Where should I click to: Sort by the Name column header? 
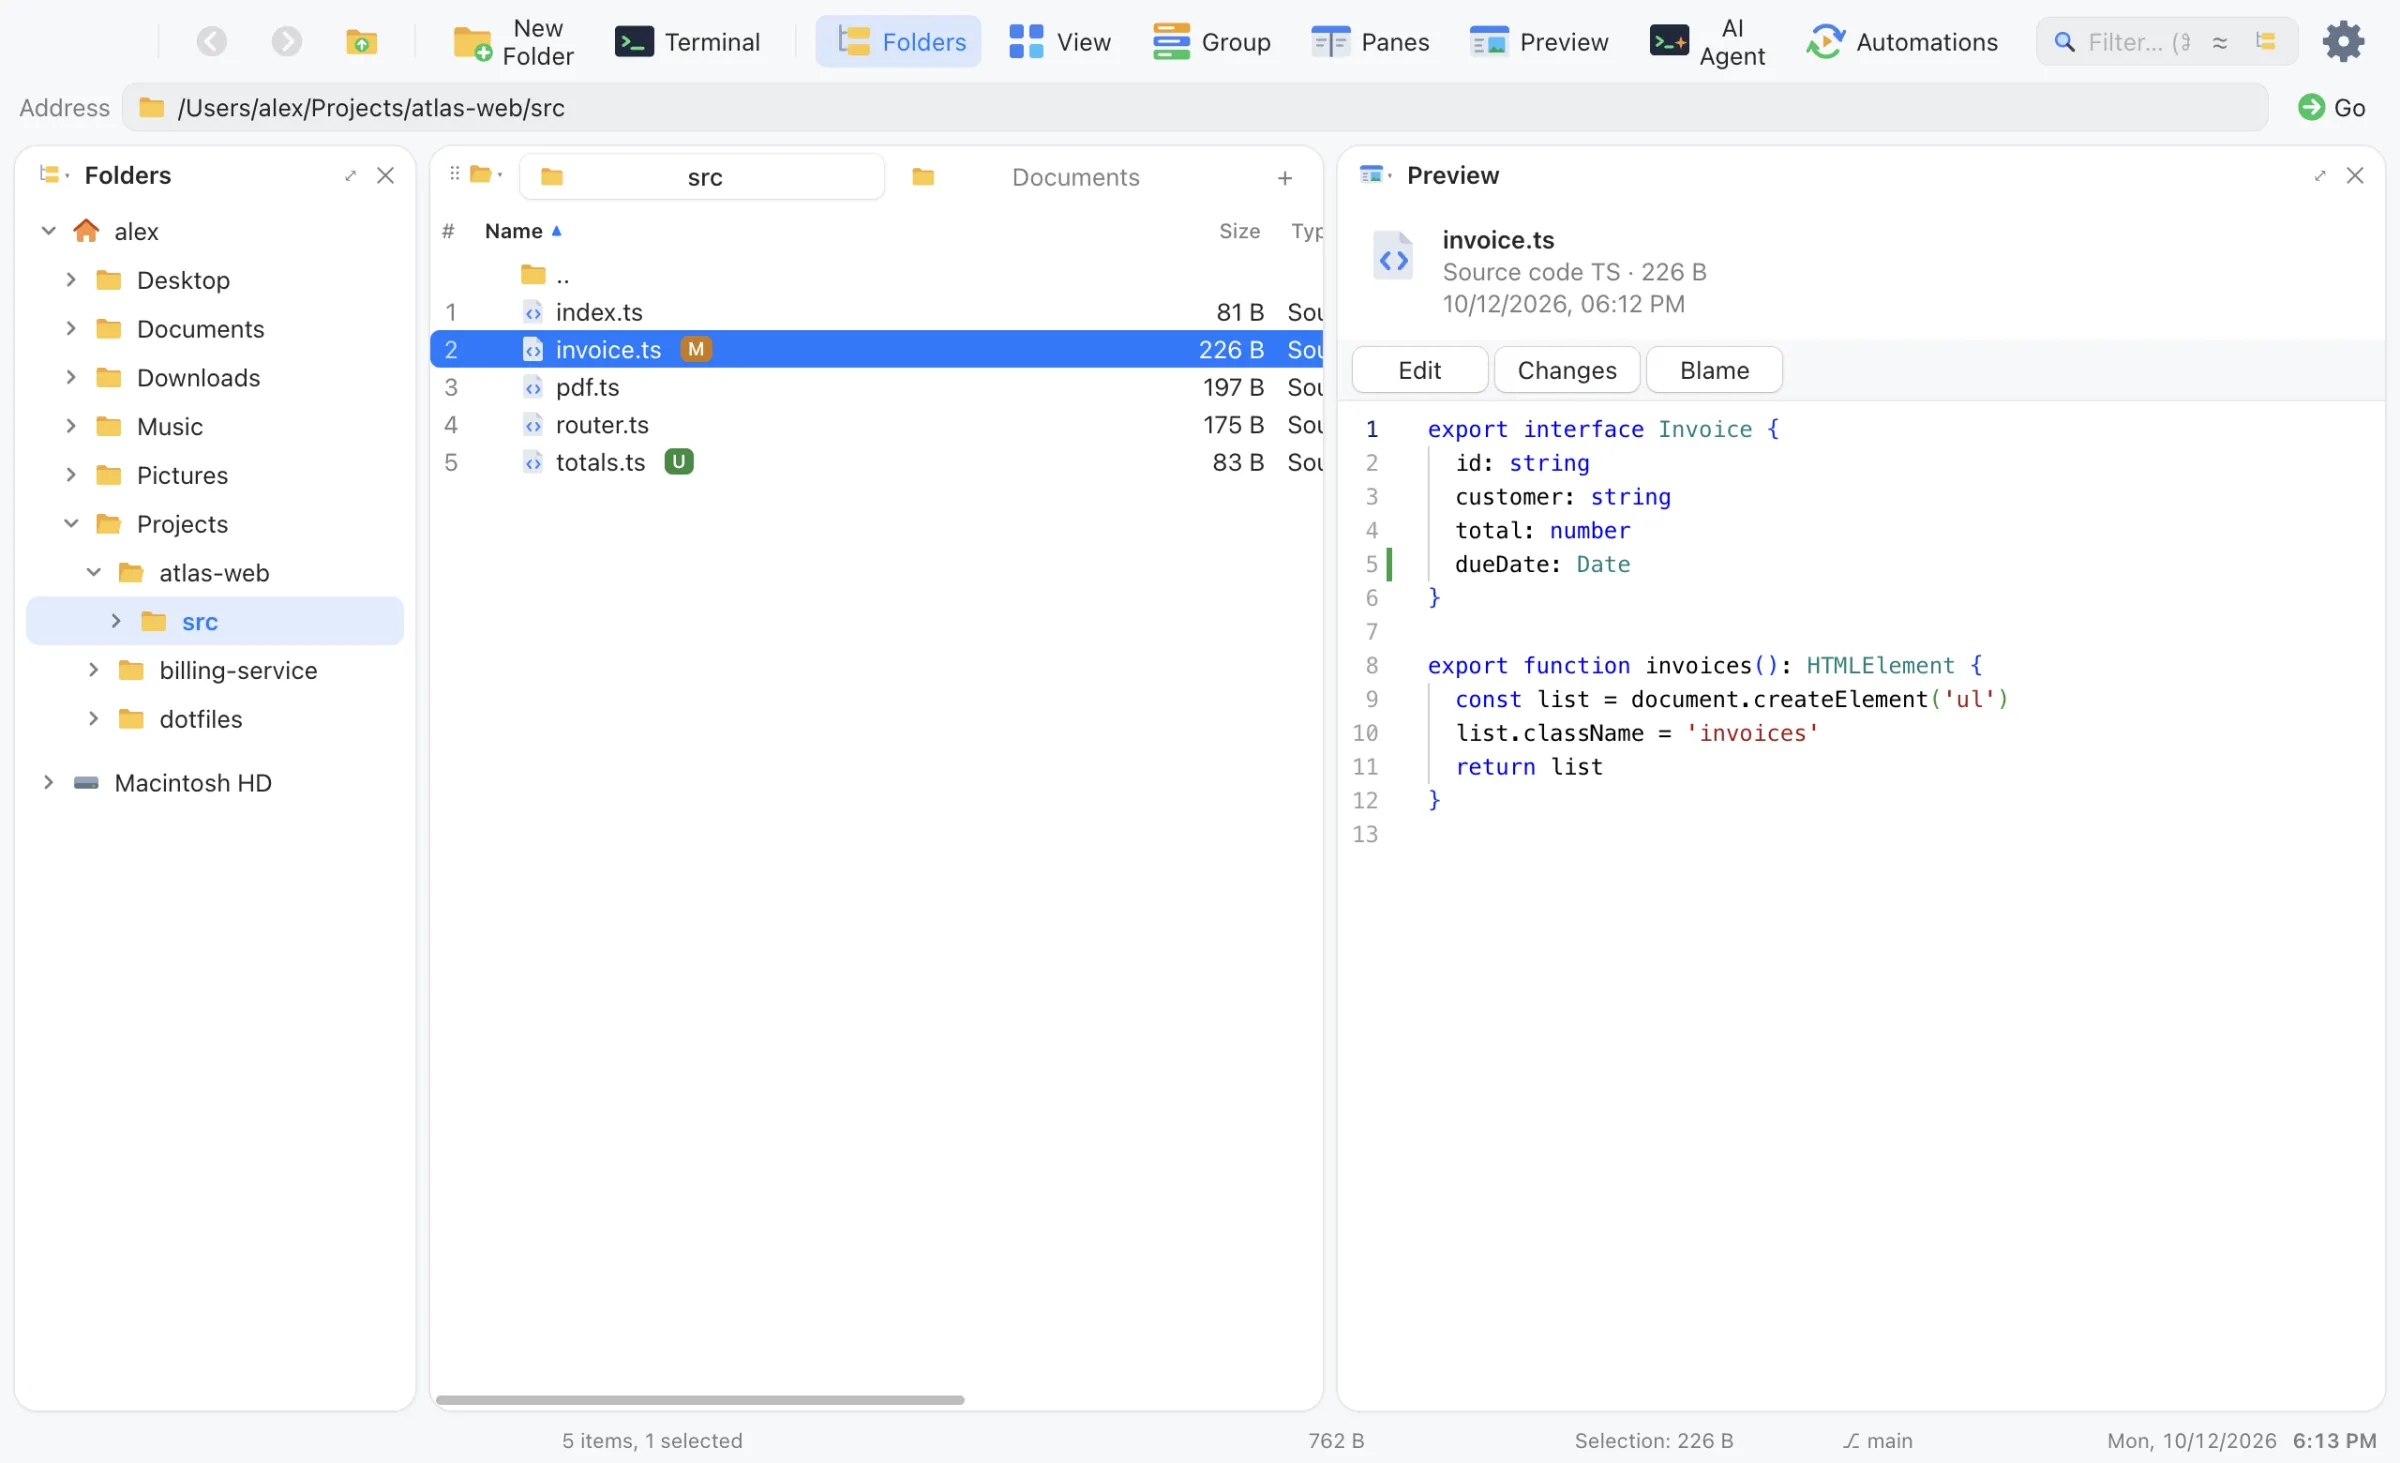523,231
